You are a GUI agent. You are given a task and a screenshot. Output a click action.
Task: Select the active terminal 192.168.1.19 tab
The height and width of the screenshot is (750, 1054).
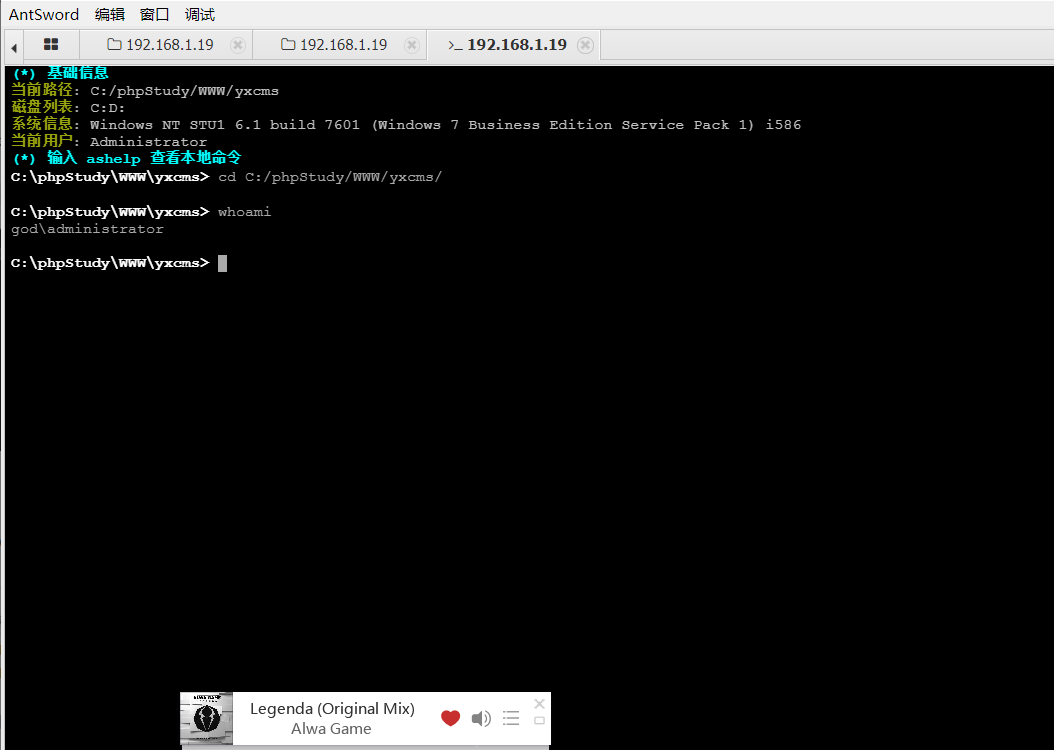tap(508, 45)
